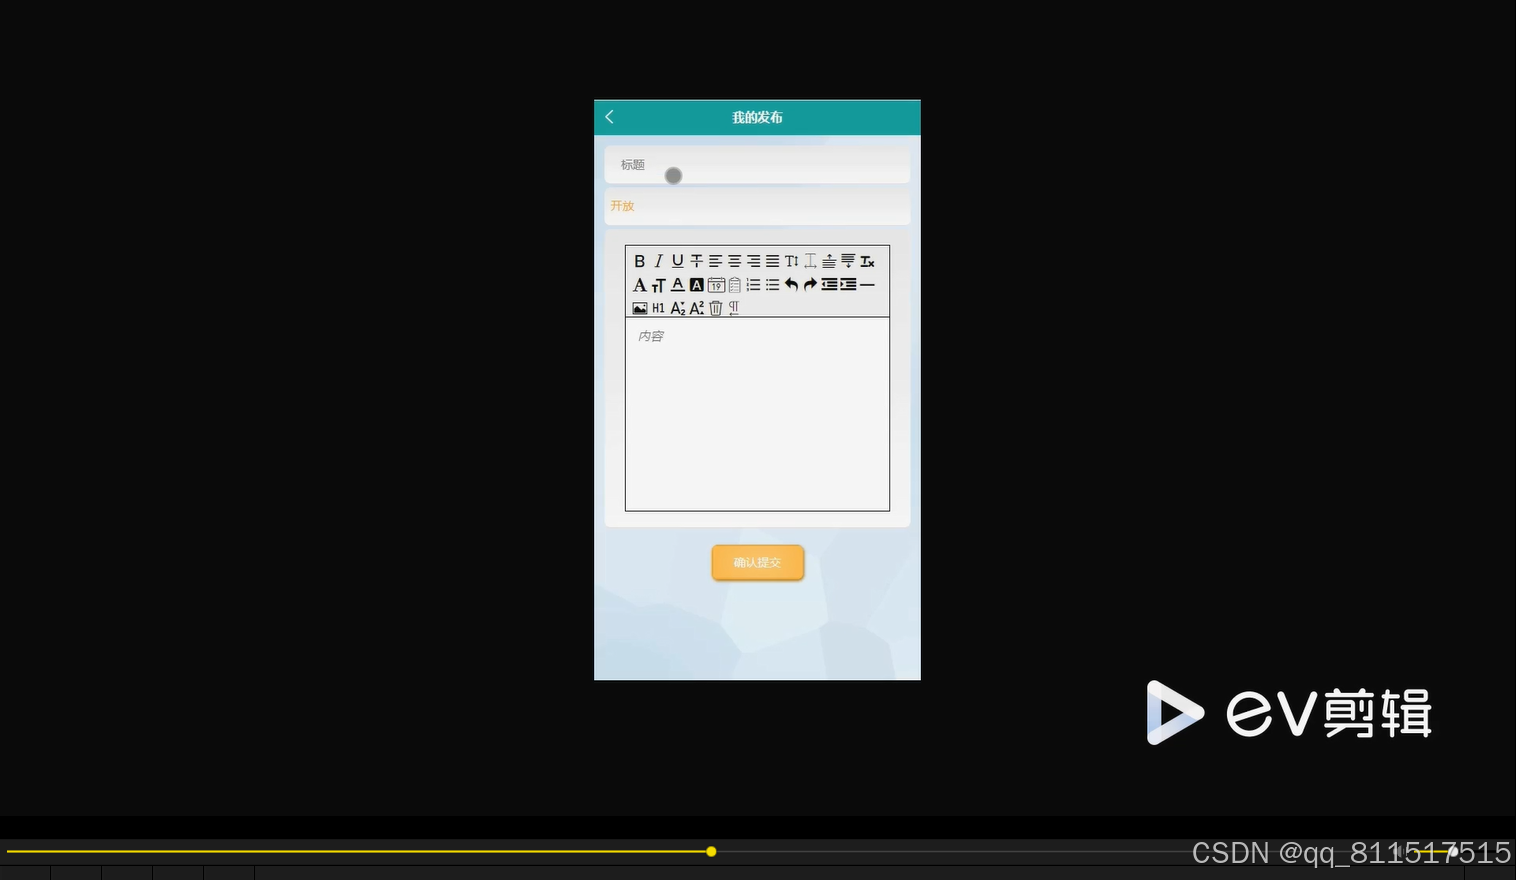
Task: Go back with the header arrow
Action: pos(610,117)
